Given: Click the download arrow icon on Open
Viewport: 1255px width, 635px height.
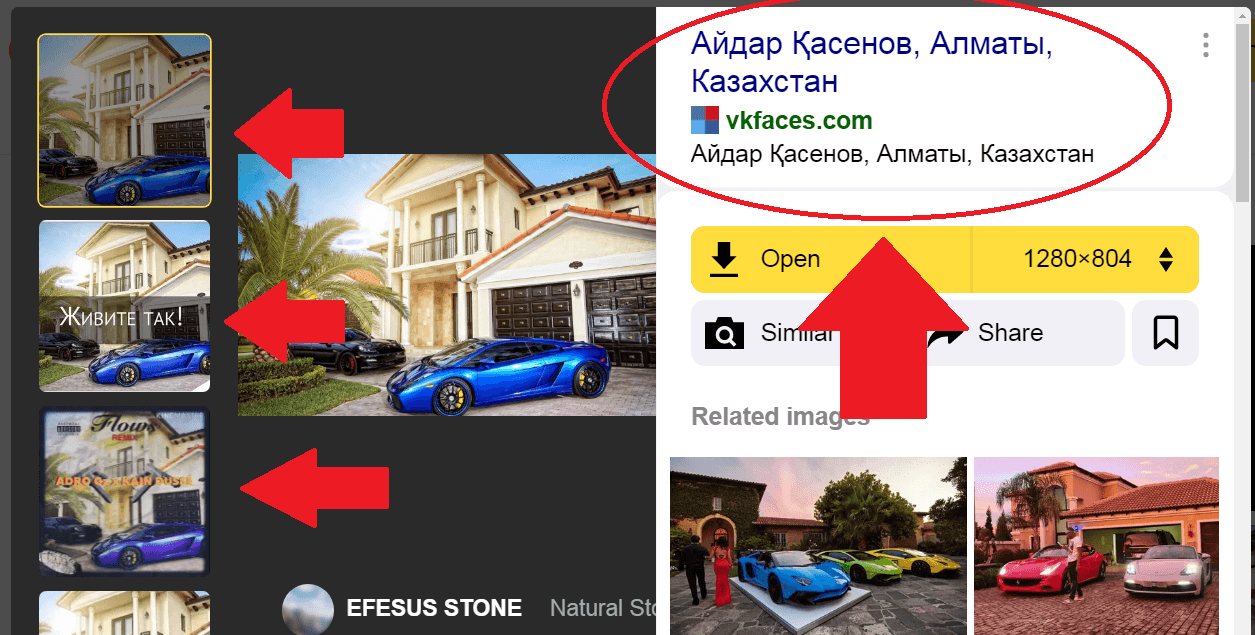Looking at the screenshot, I should point(724,260).
